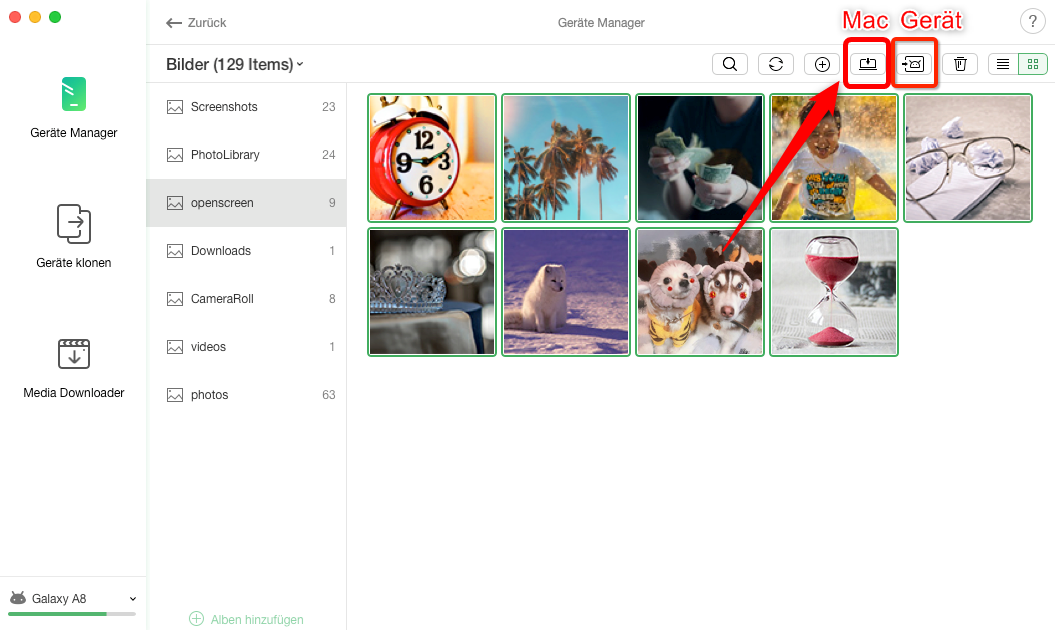Select the Screenshots album

pyautogui.click(x=224, y=107)
